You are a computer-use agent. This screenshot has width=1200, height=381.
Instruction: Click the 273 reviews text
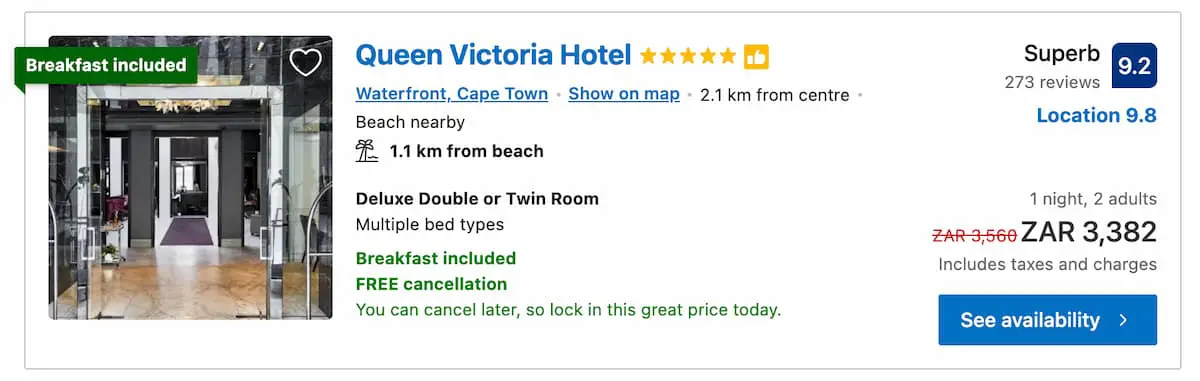click(1052, 82)
